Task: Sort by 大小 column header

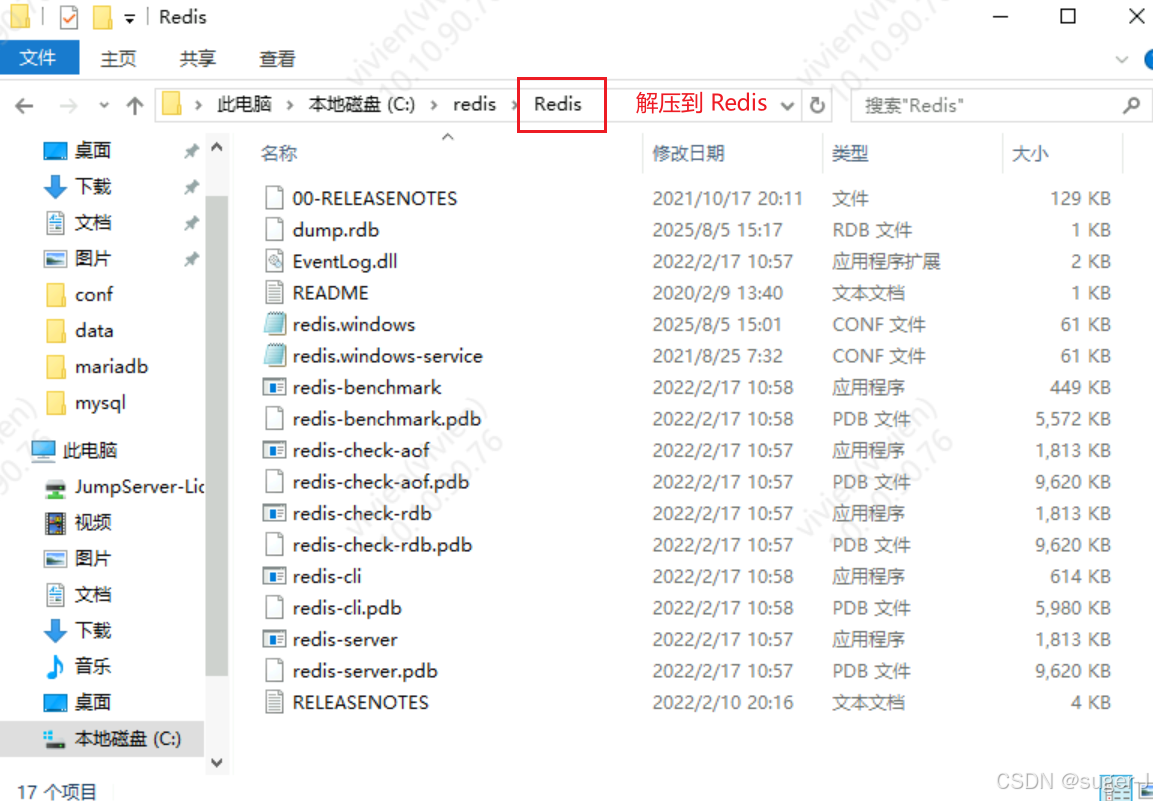Action: (x=1029, y=153)
